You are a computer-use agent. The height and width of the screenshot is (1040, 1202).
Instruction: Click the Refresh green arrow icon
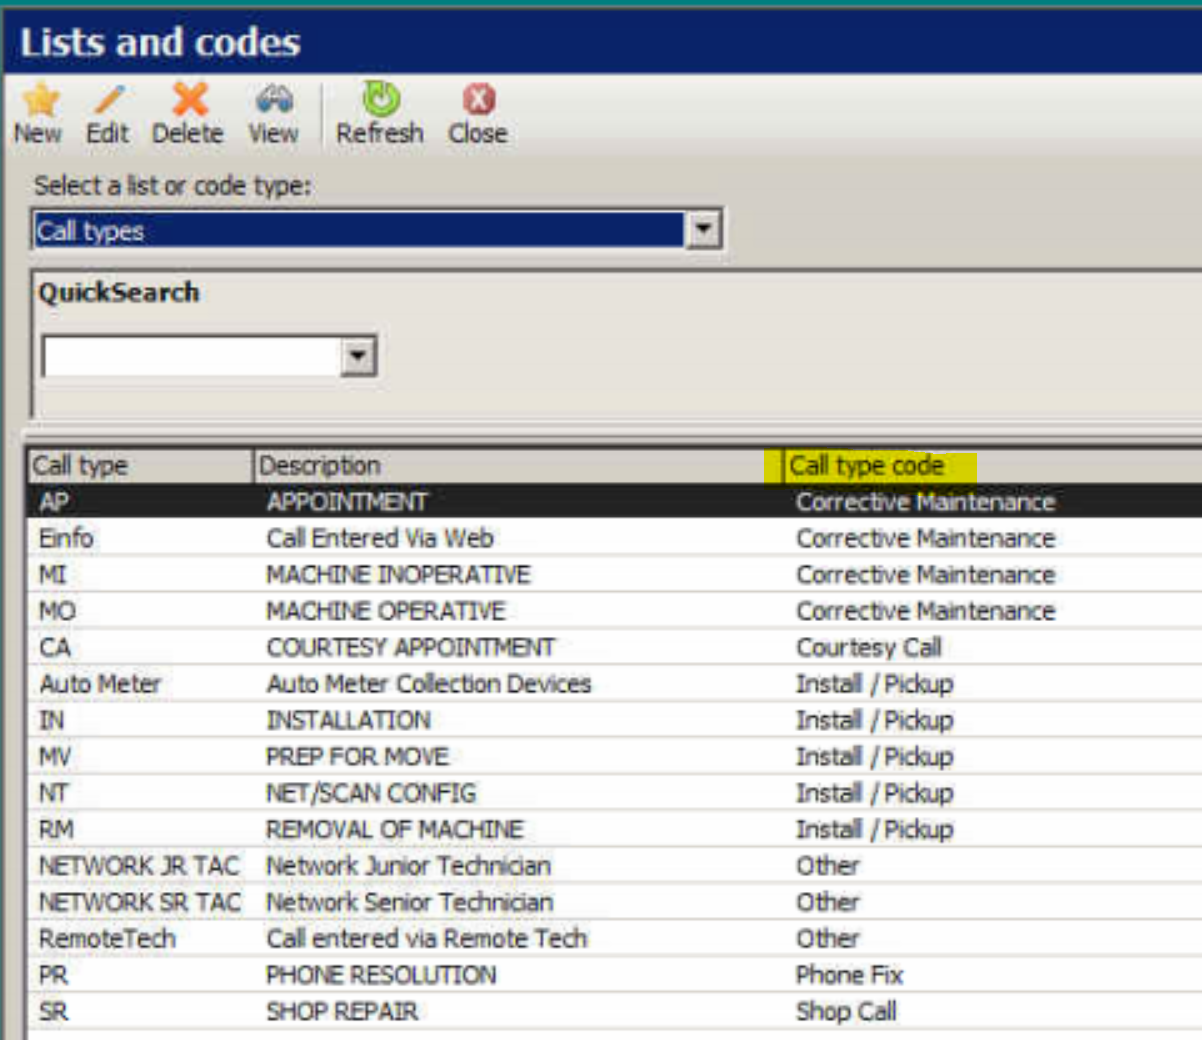tap(380, 99)
